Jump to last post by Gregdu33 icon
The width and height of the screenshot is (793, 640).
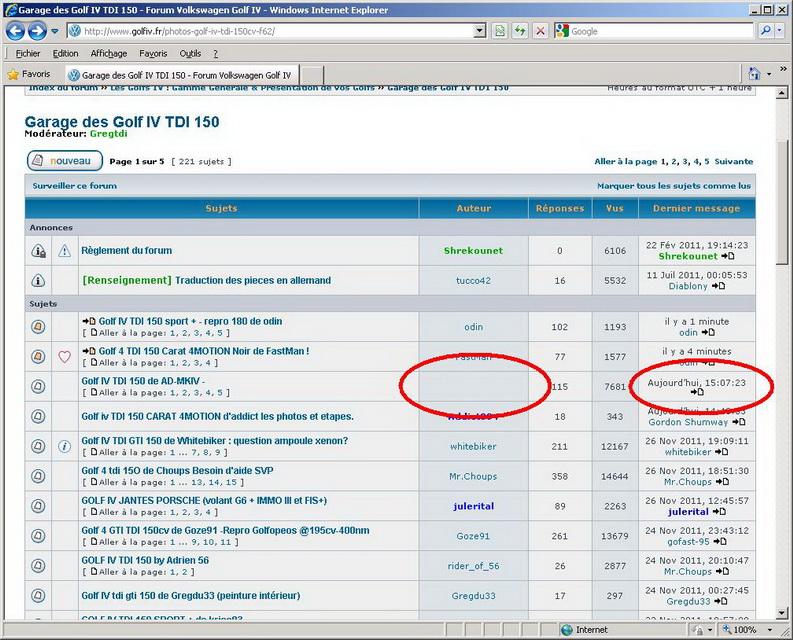720,601
